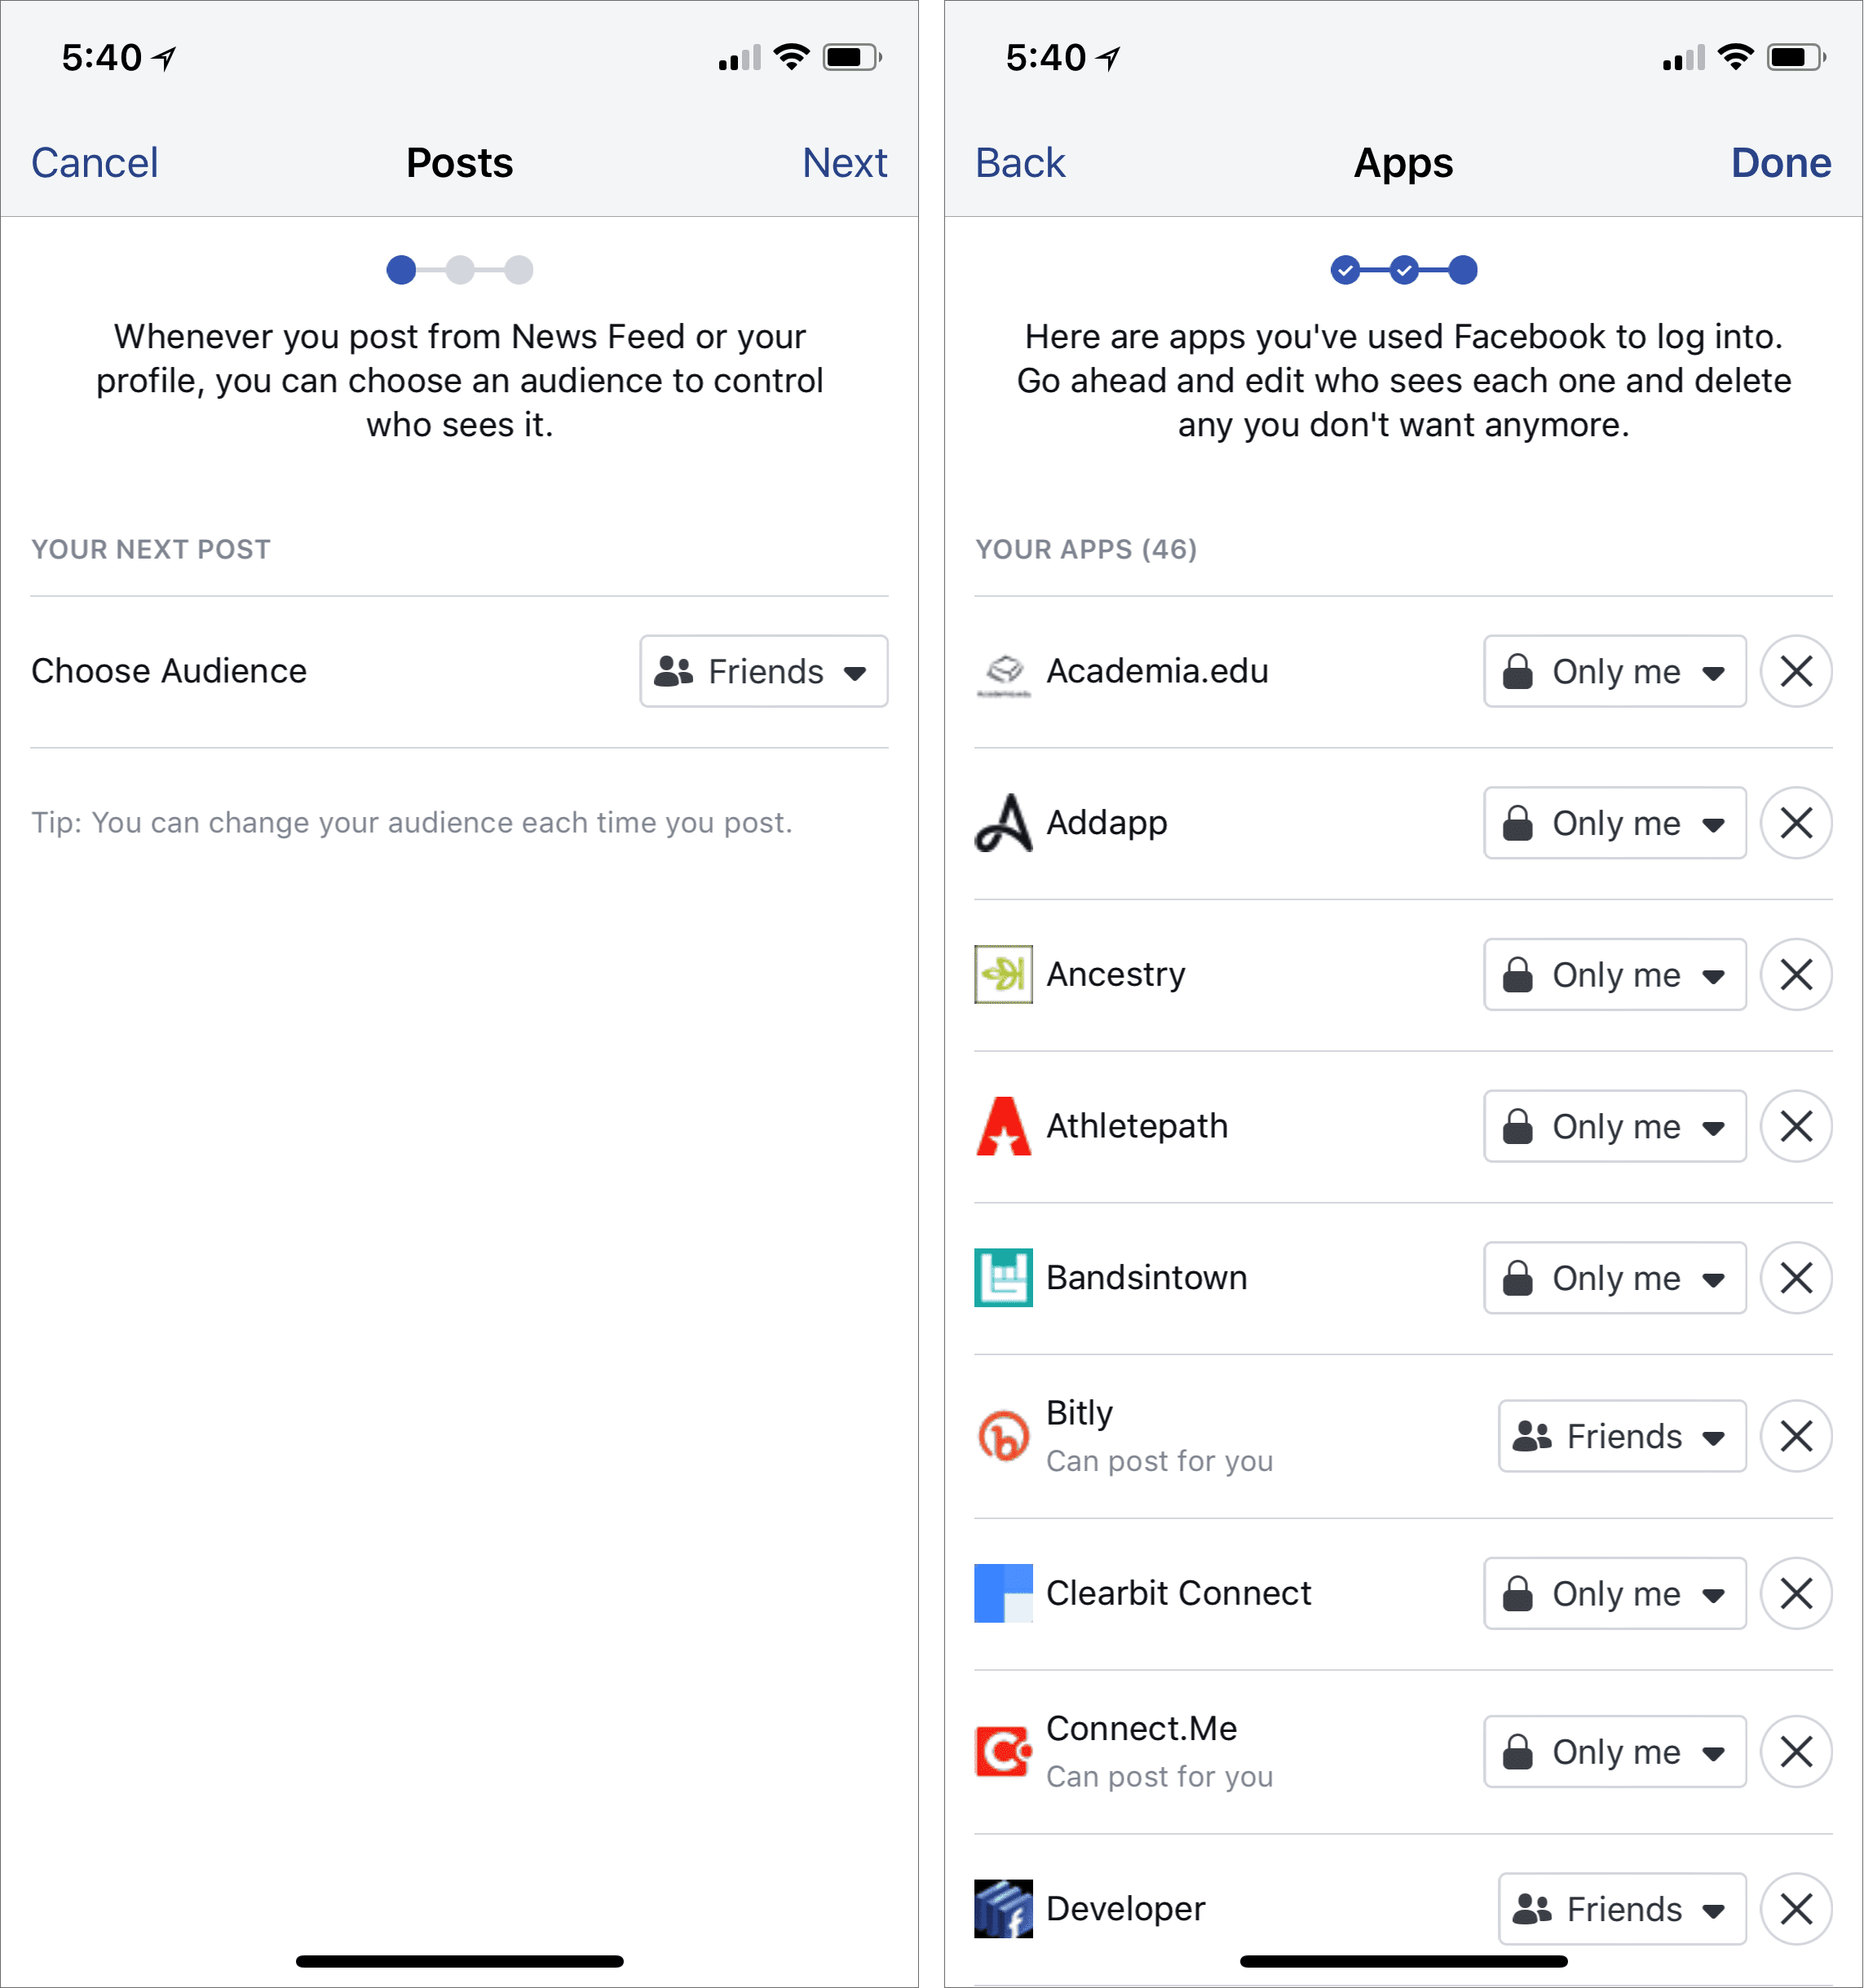
Task: Tap Next to continue from Posts
Action: click(x=844, y=163)
